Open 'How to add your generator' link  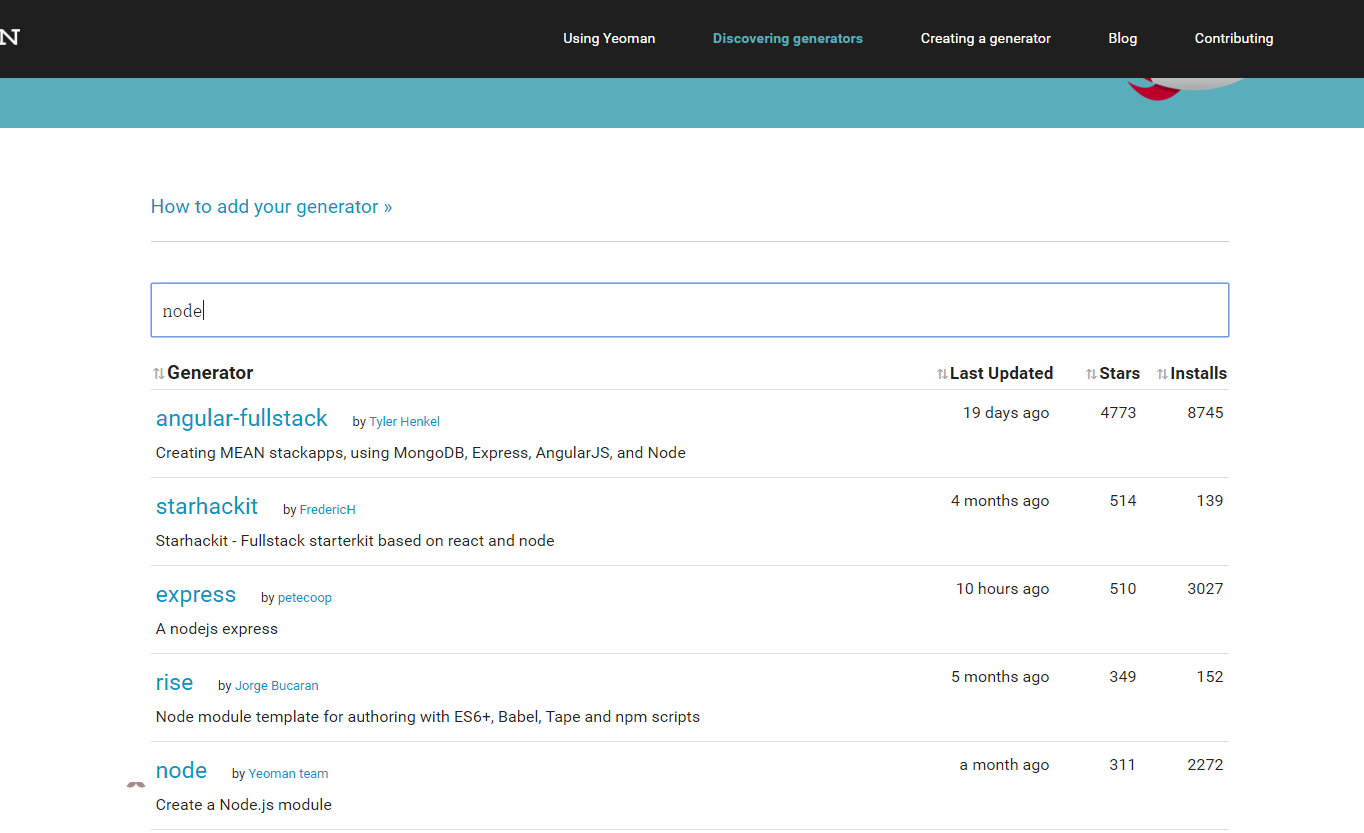(271, 207)
